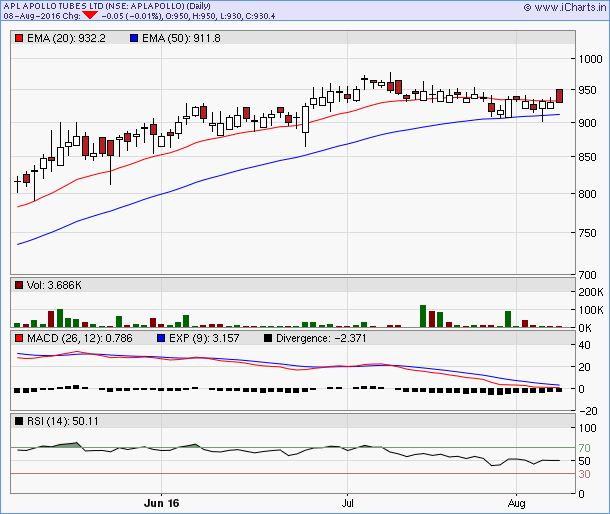
Task: Click the red down-arrow change indicator
Action: point(90,15)
